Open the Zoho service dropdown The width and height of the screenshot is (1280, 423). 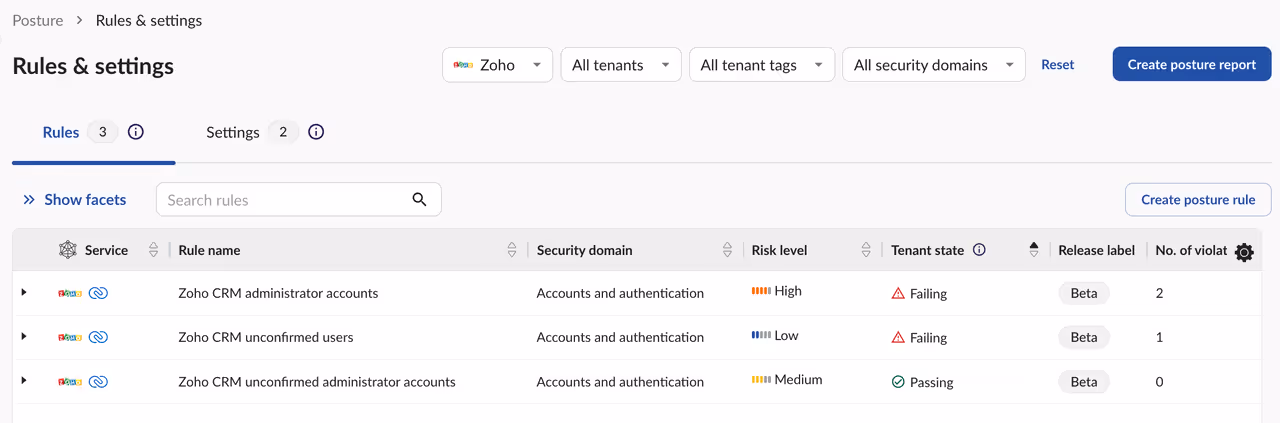497,65
